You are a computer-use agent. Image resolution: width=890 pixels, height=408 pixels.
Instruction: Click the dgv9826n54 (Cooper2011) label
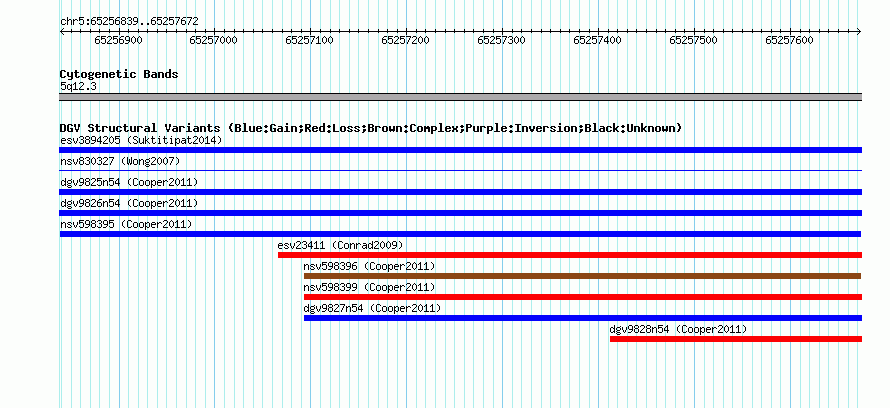click(x=129, y=203)
